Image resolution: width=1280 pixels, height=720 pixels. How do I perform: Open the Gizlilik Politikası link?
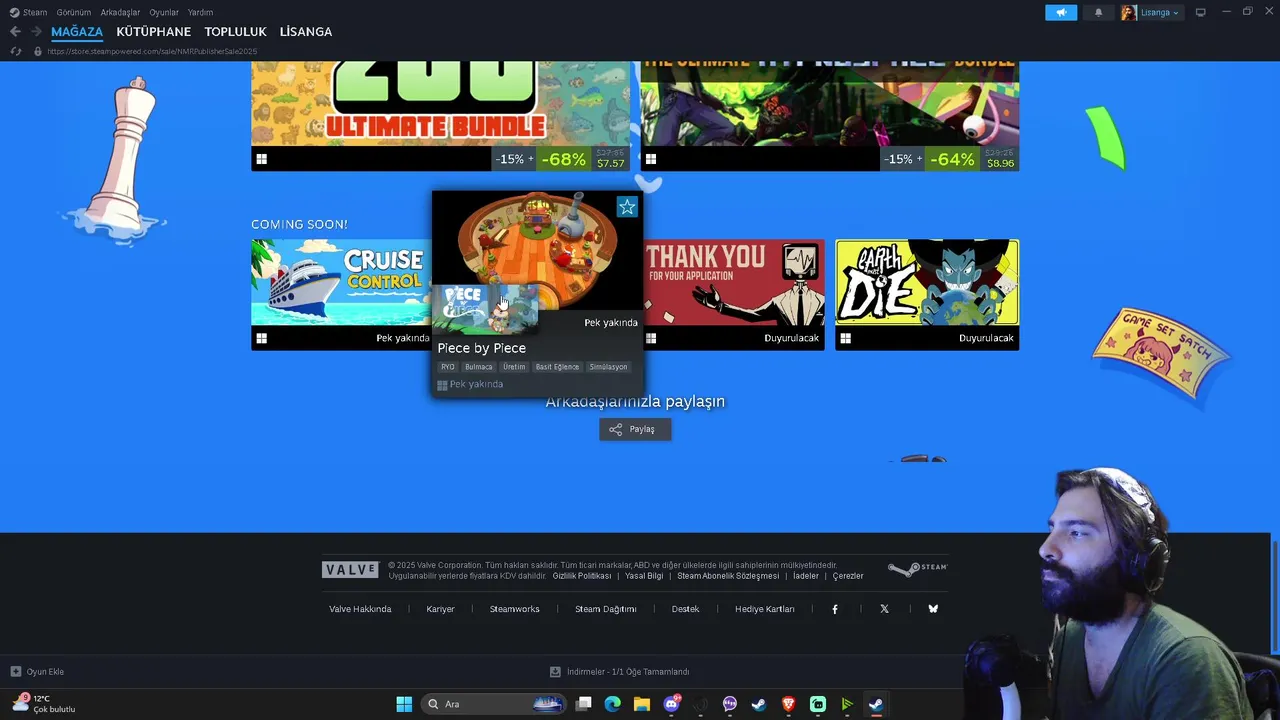[x=582, y=576]
